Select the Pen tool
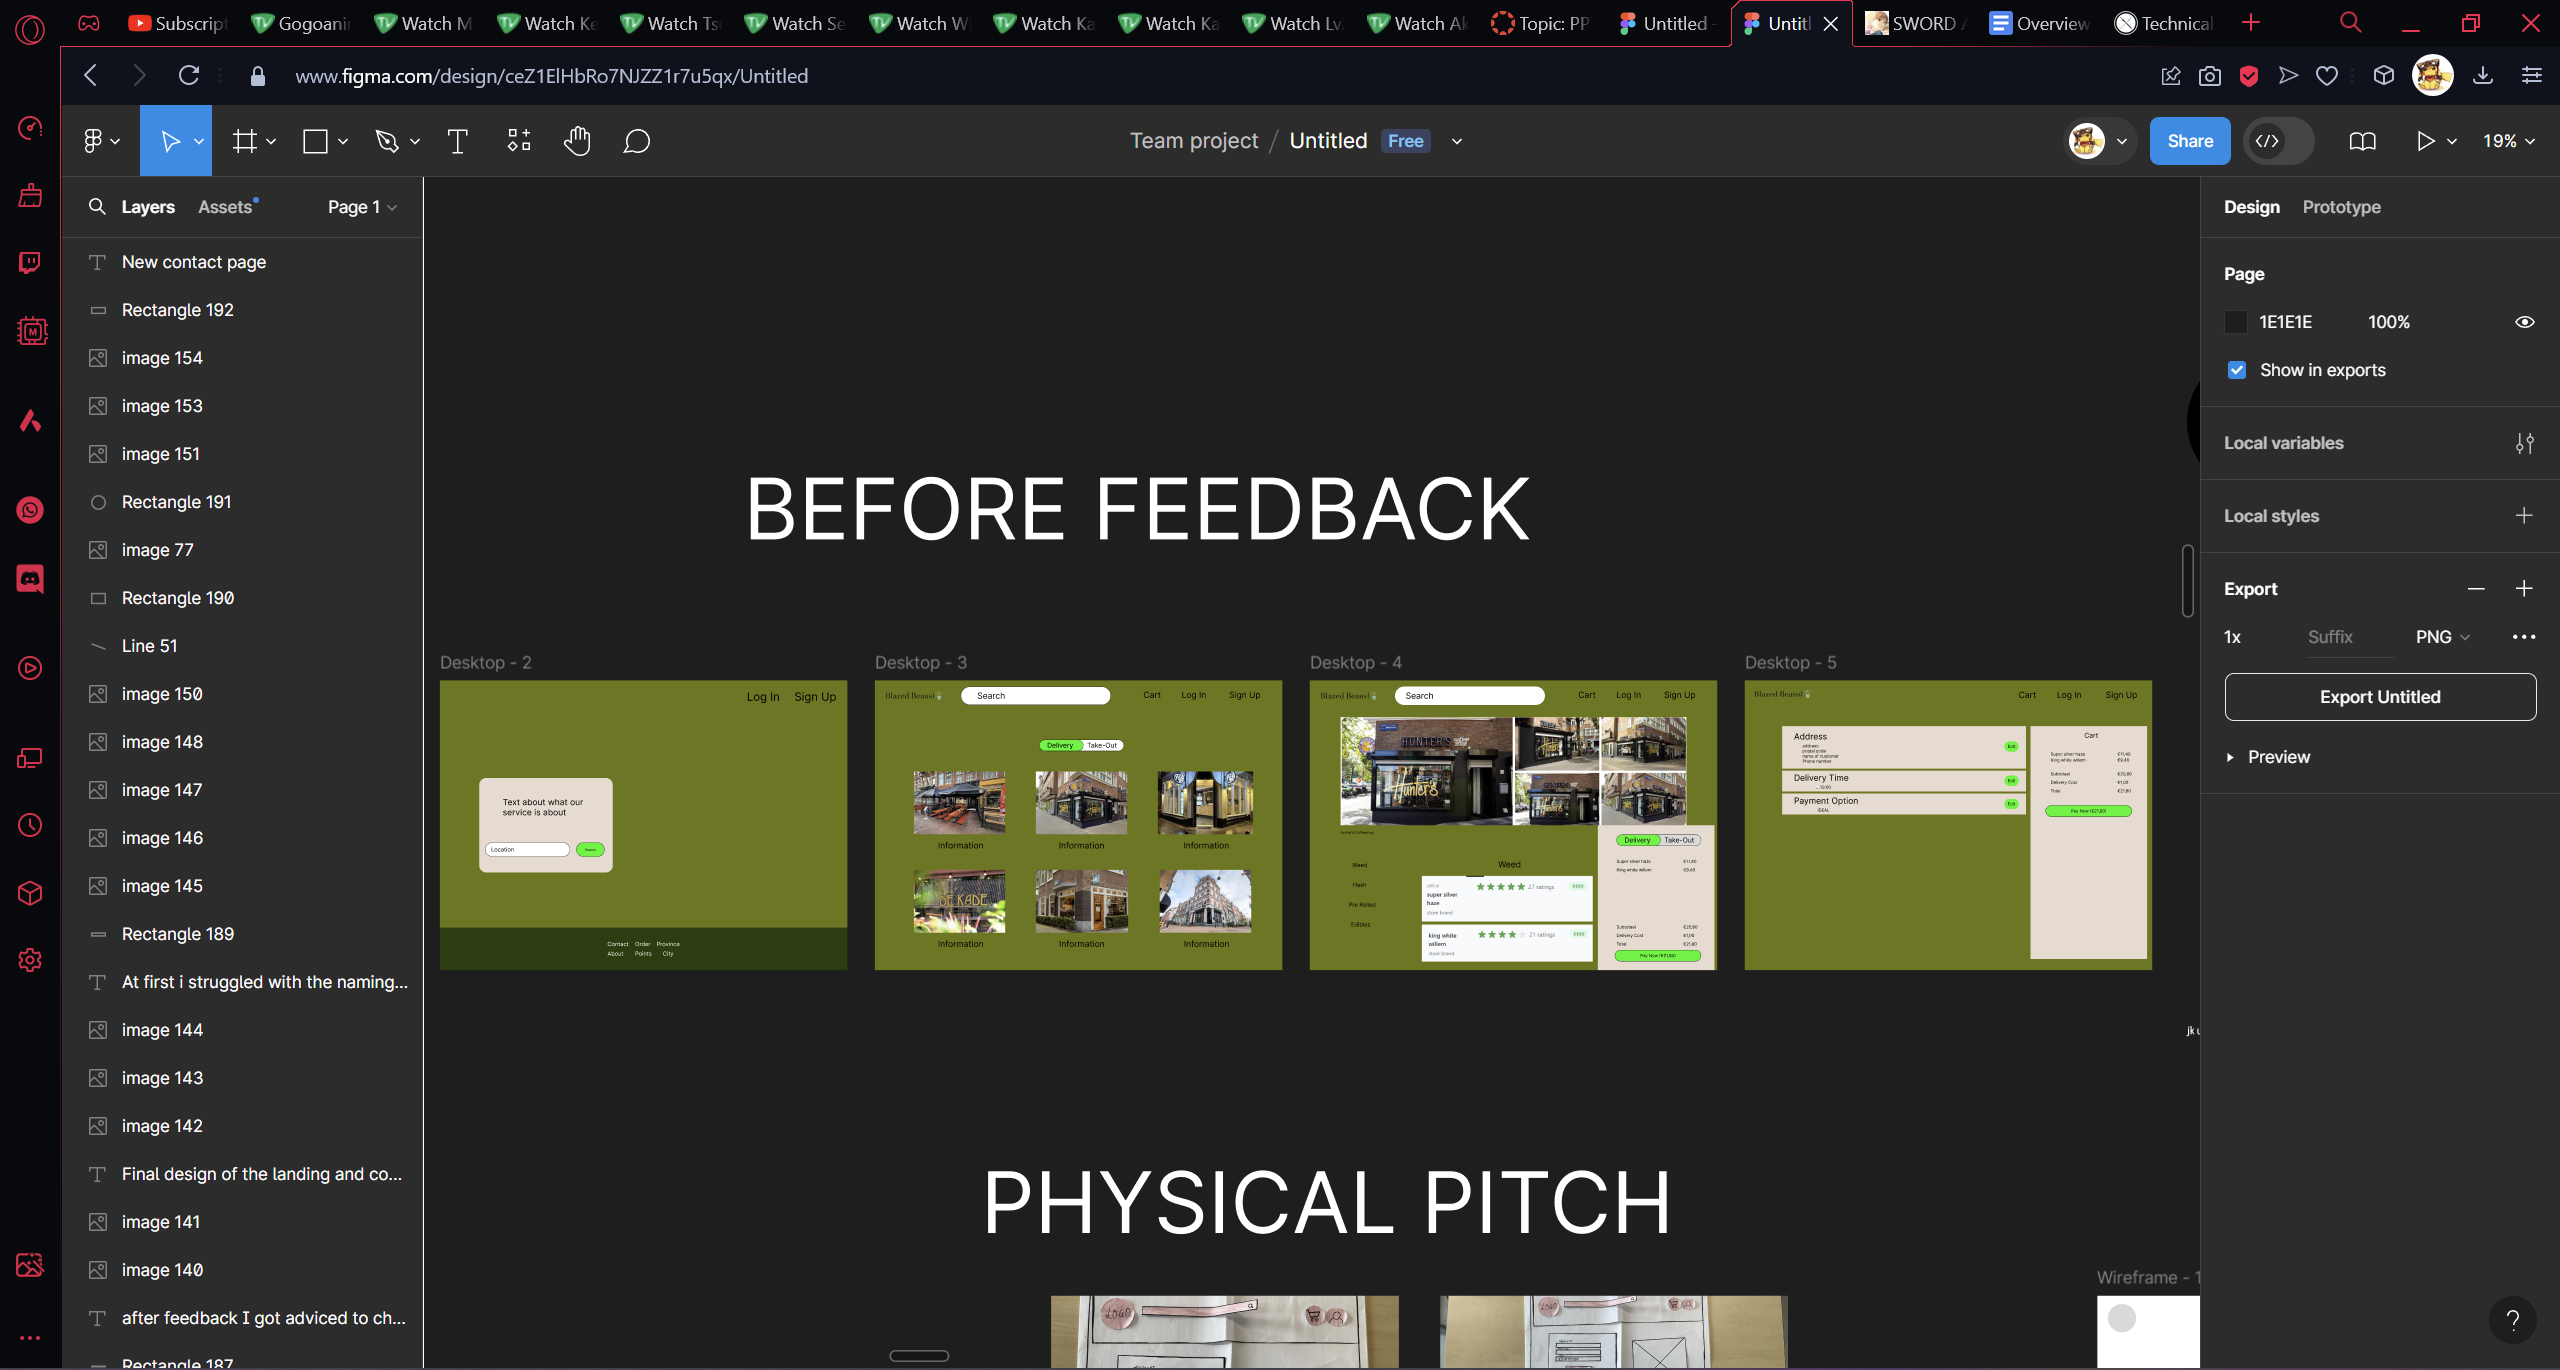2560x1370 pixels. point(387,141)
